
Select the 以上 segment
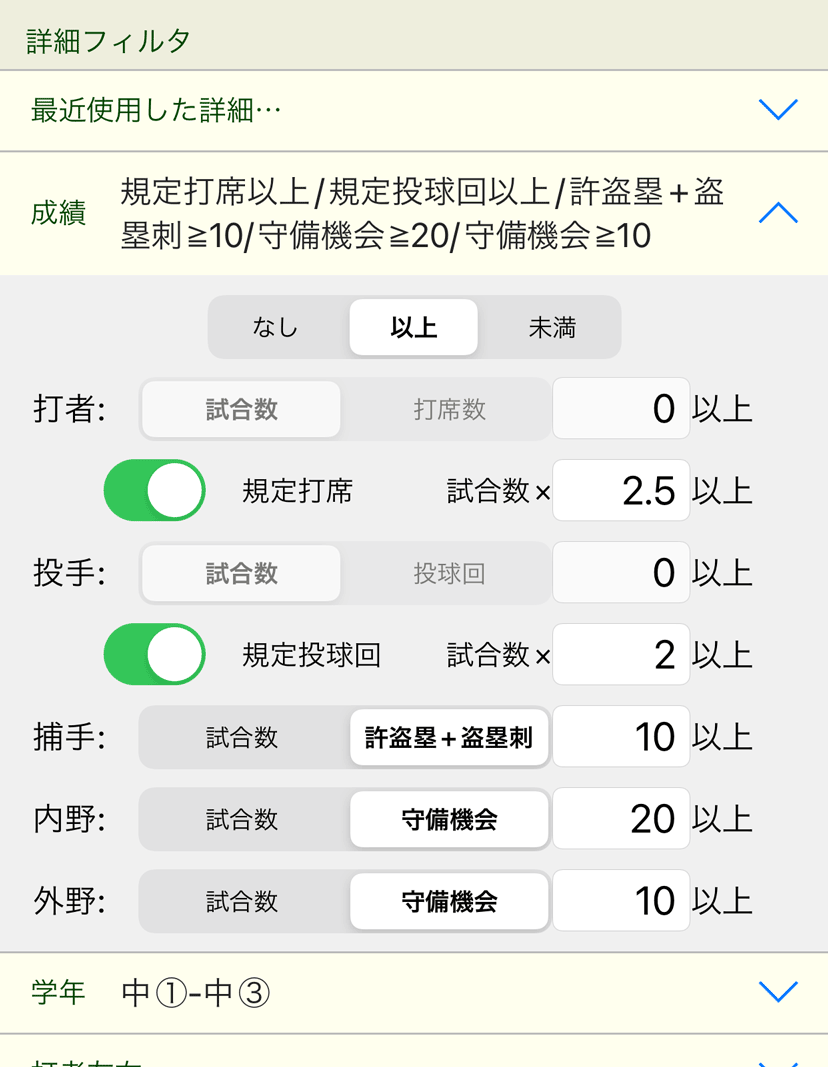point(414,327)
